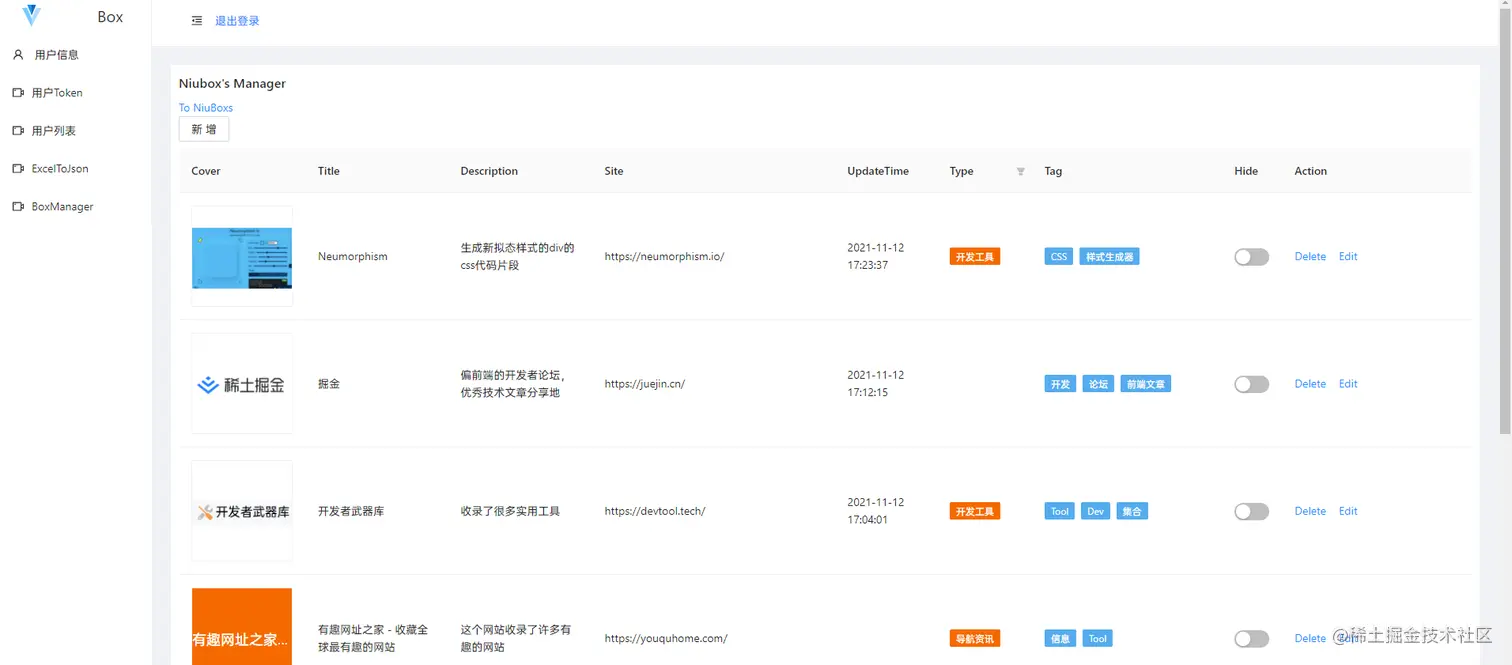Click the 开发 tag in 掘金 row

(x=1060, y=384)
